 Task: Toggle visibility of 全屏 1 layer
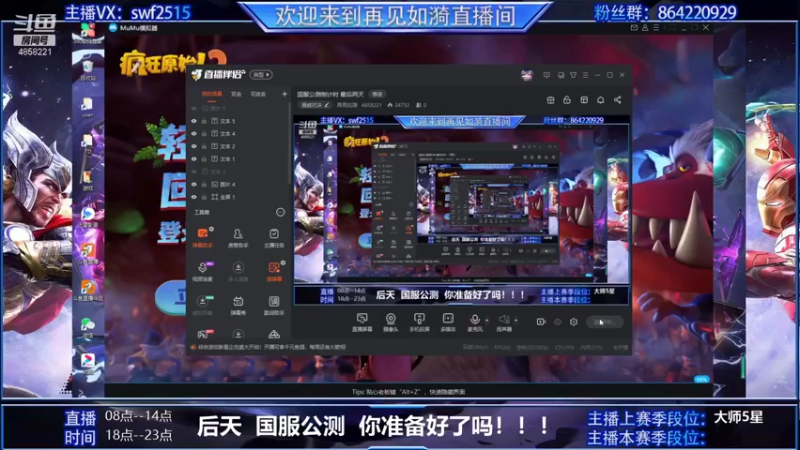pos(194,197)
